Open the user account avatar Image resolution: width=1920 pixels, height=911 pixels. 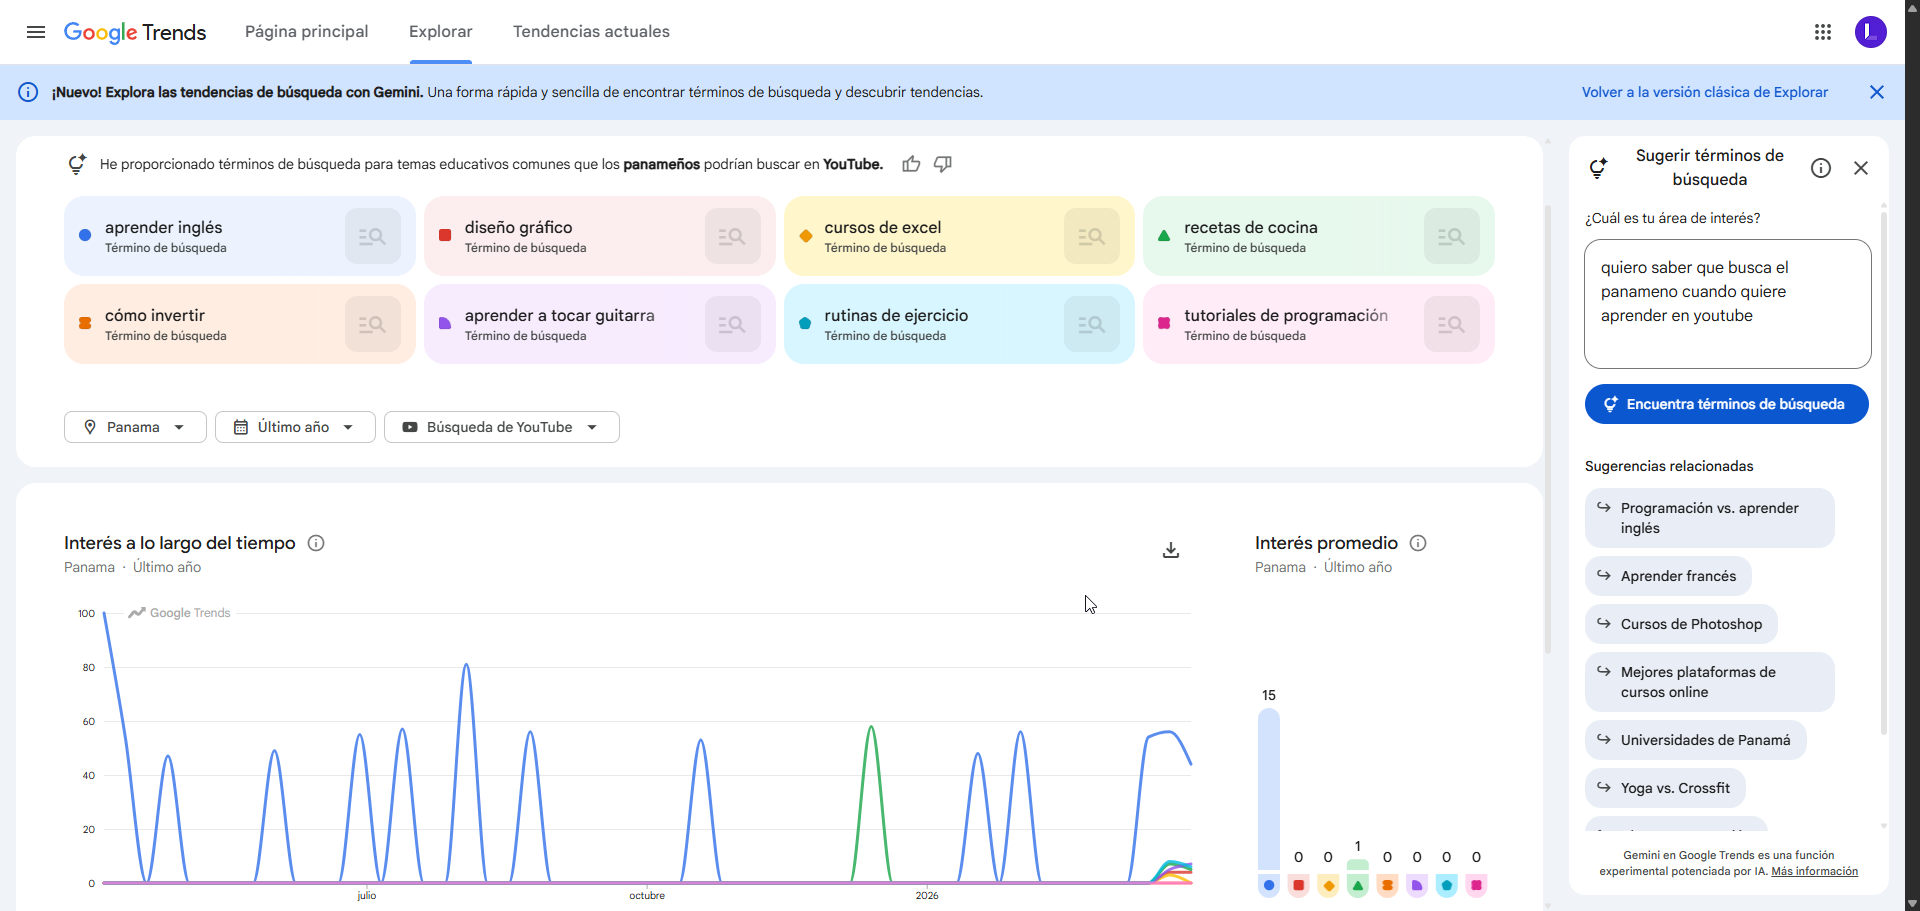(1871, 32)
